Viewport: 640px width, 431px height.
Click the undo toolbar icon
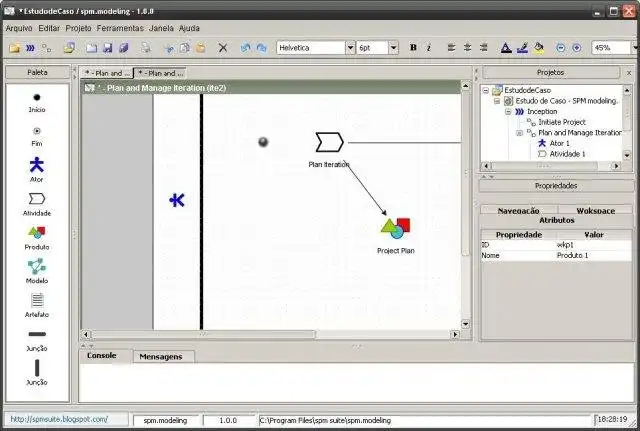click(x=246, y=48)
